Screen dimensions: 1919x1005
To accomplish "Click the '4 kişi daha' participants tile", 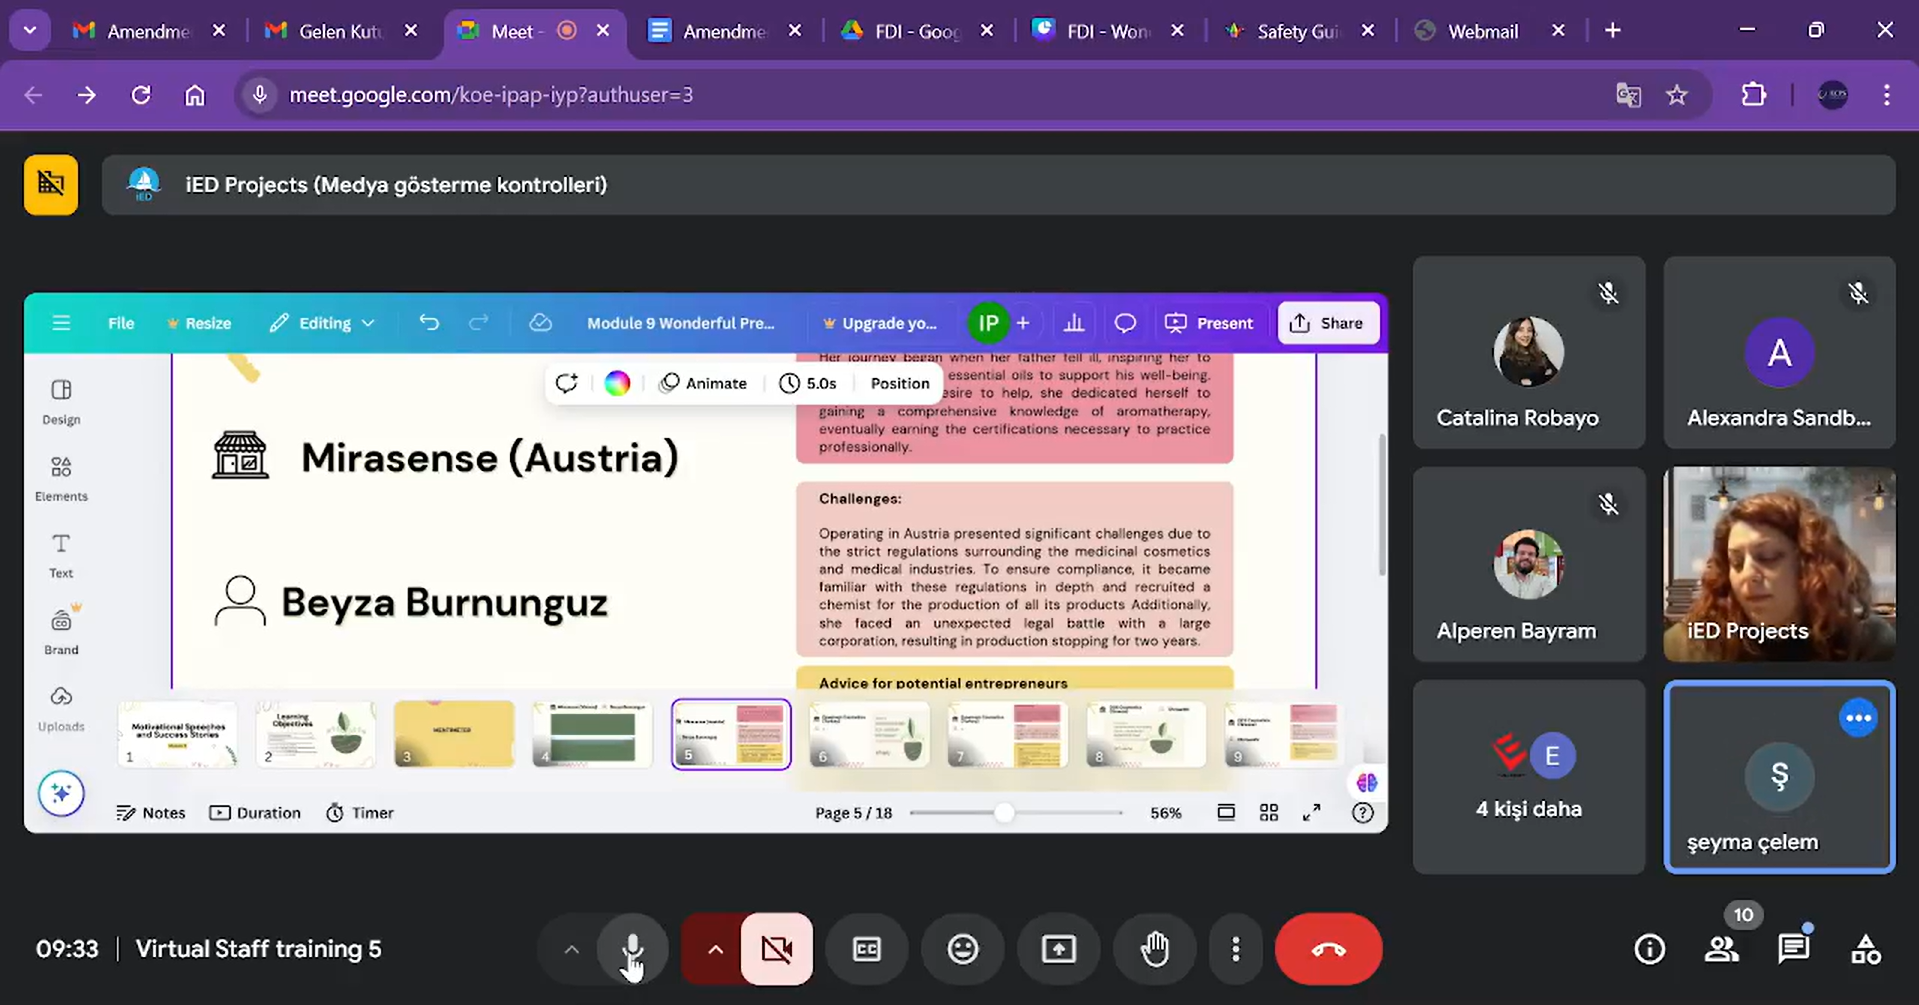I will [1528, 777].
